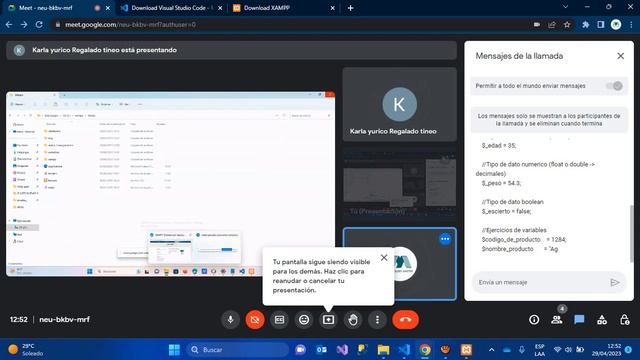Open Chrome extensions puzzle icon
This screenshot has height=360, width=640.
(586, 24)
